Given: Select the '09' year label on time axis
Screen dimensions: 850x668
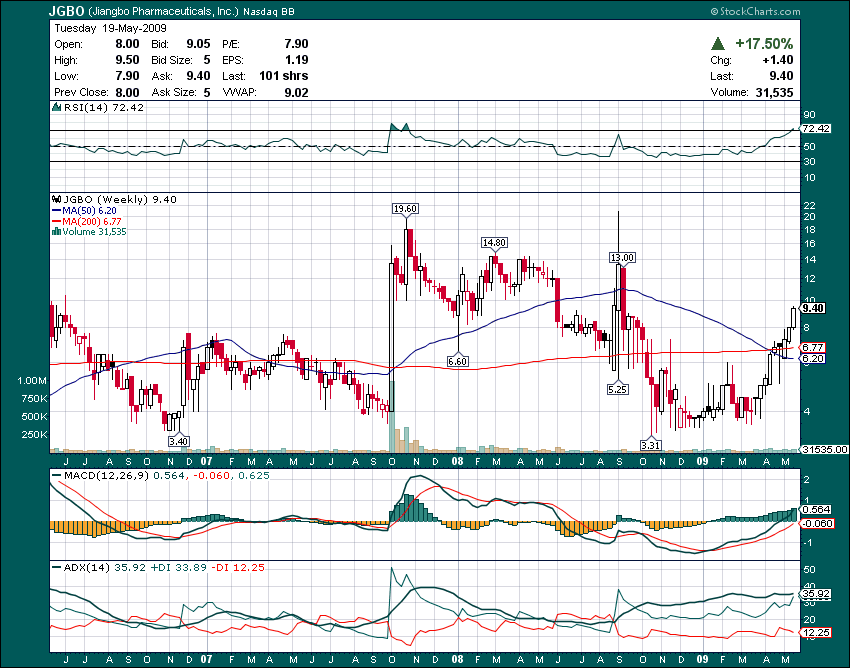Looking at the screenshot, I should point(700,461).
